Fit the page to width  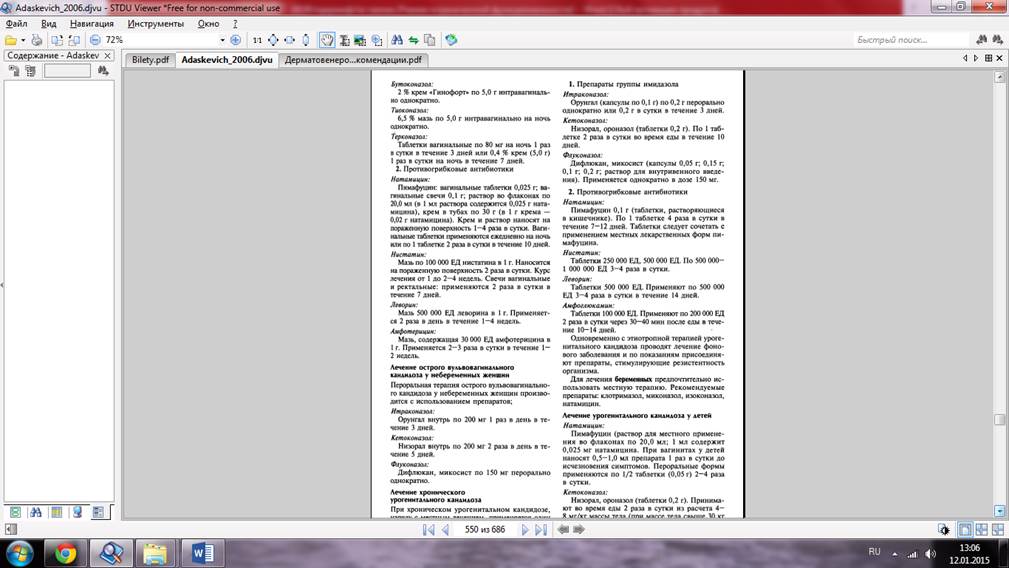pyautogui.click(x=290, y=40)
